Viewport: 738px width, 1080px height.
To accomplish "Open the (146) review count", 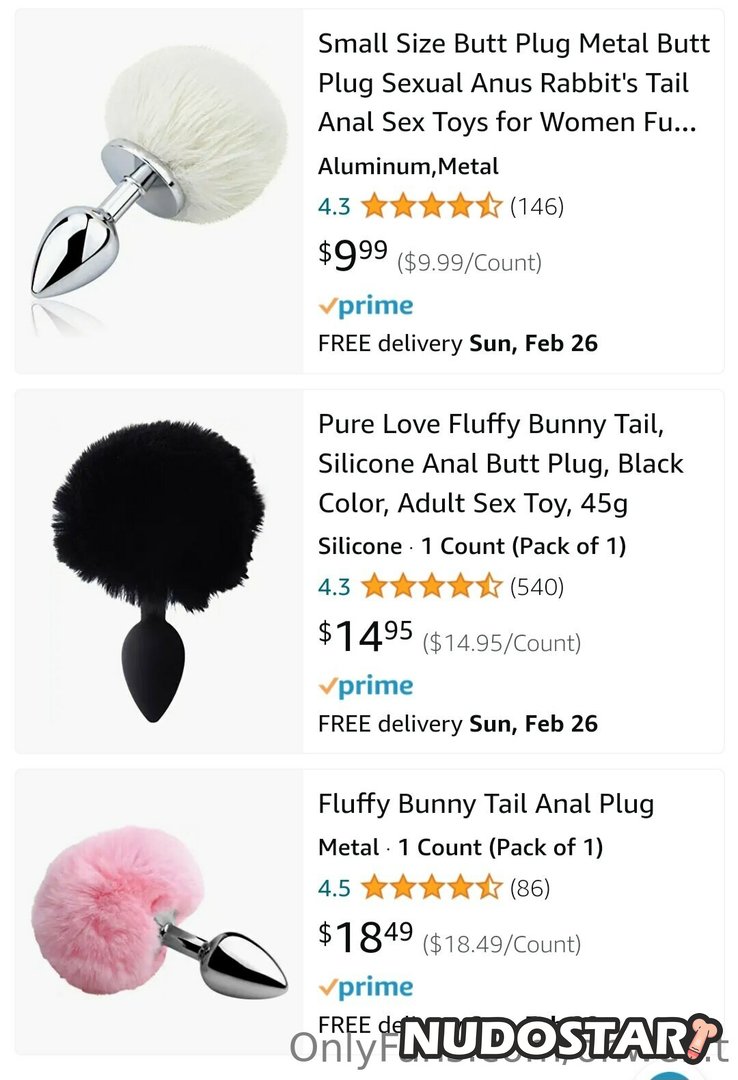I will coord(537,207).
